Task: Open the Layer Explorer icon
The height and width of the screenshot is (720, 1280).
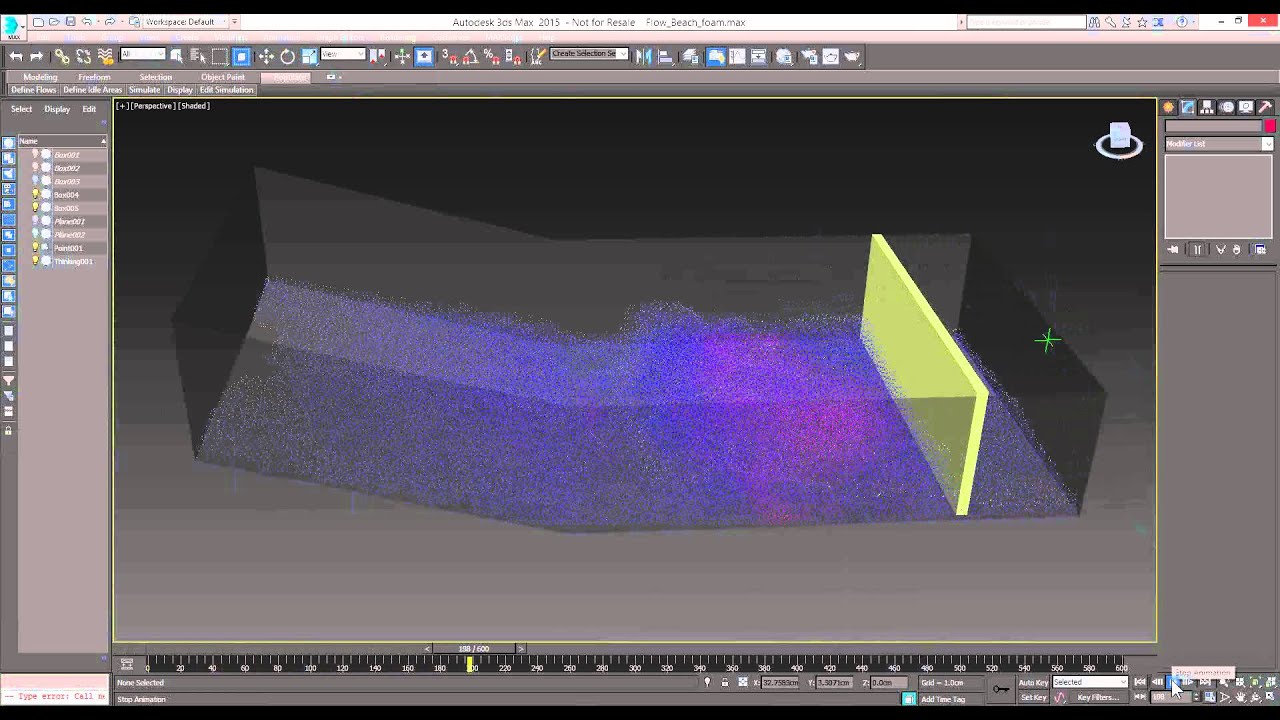Action: (x=691, y=57)
